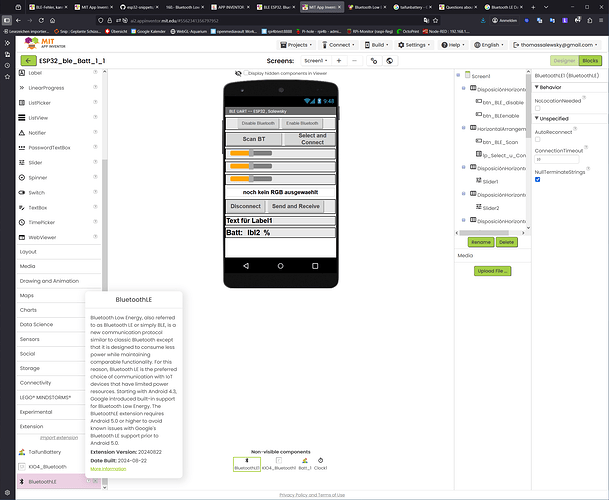Image resolution: width=609 pixels, height=500 pixels.
Task: Open the project properties icon beside the minus button
Action: (x=374, y=61)
